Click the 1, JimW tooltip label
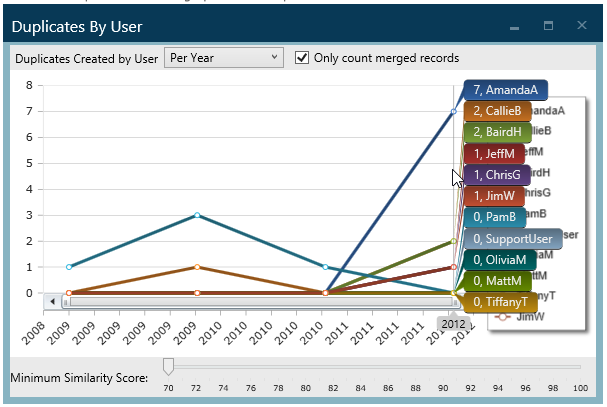This screenshot has width=607, height=407. tap(494, 196)
